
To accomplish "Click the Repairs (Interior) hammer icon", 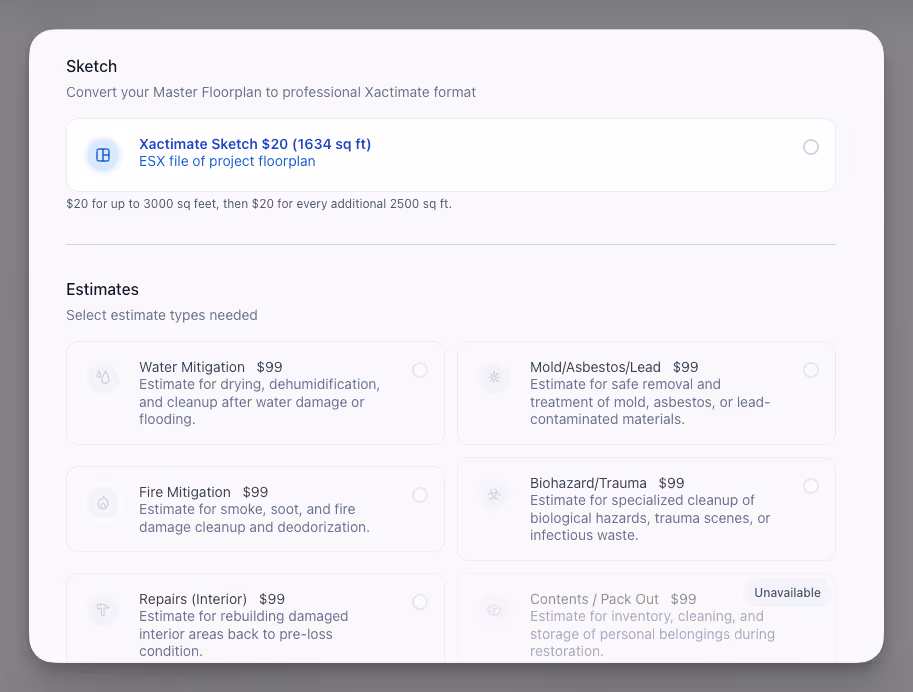I will 103,610.
